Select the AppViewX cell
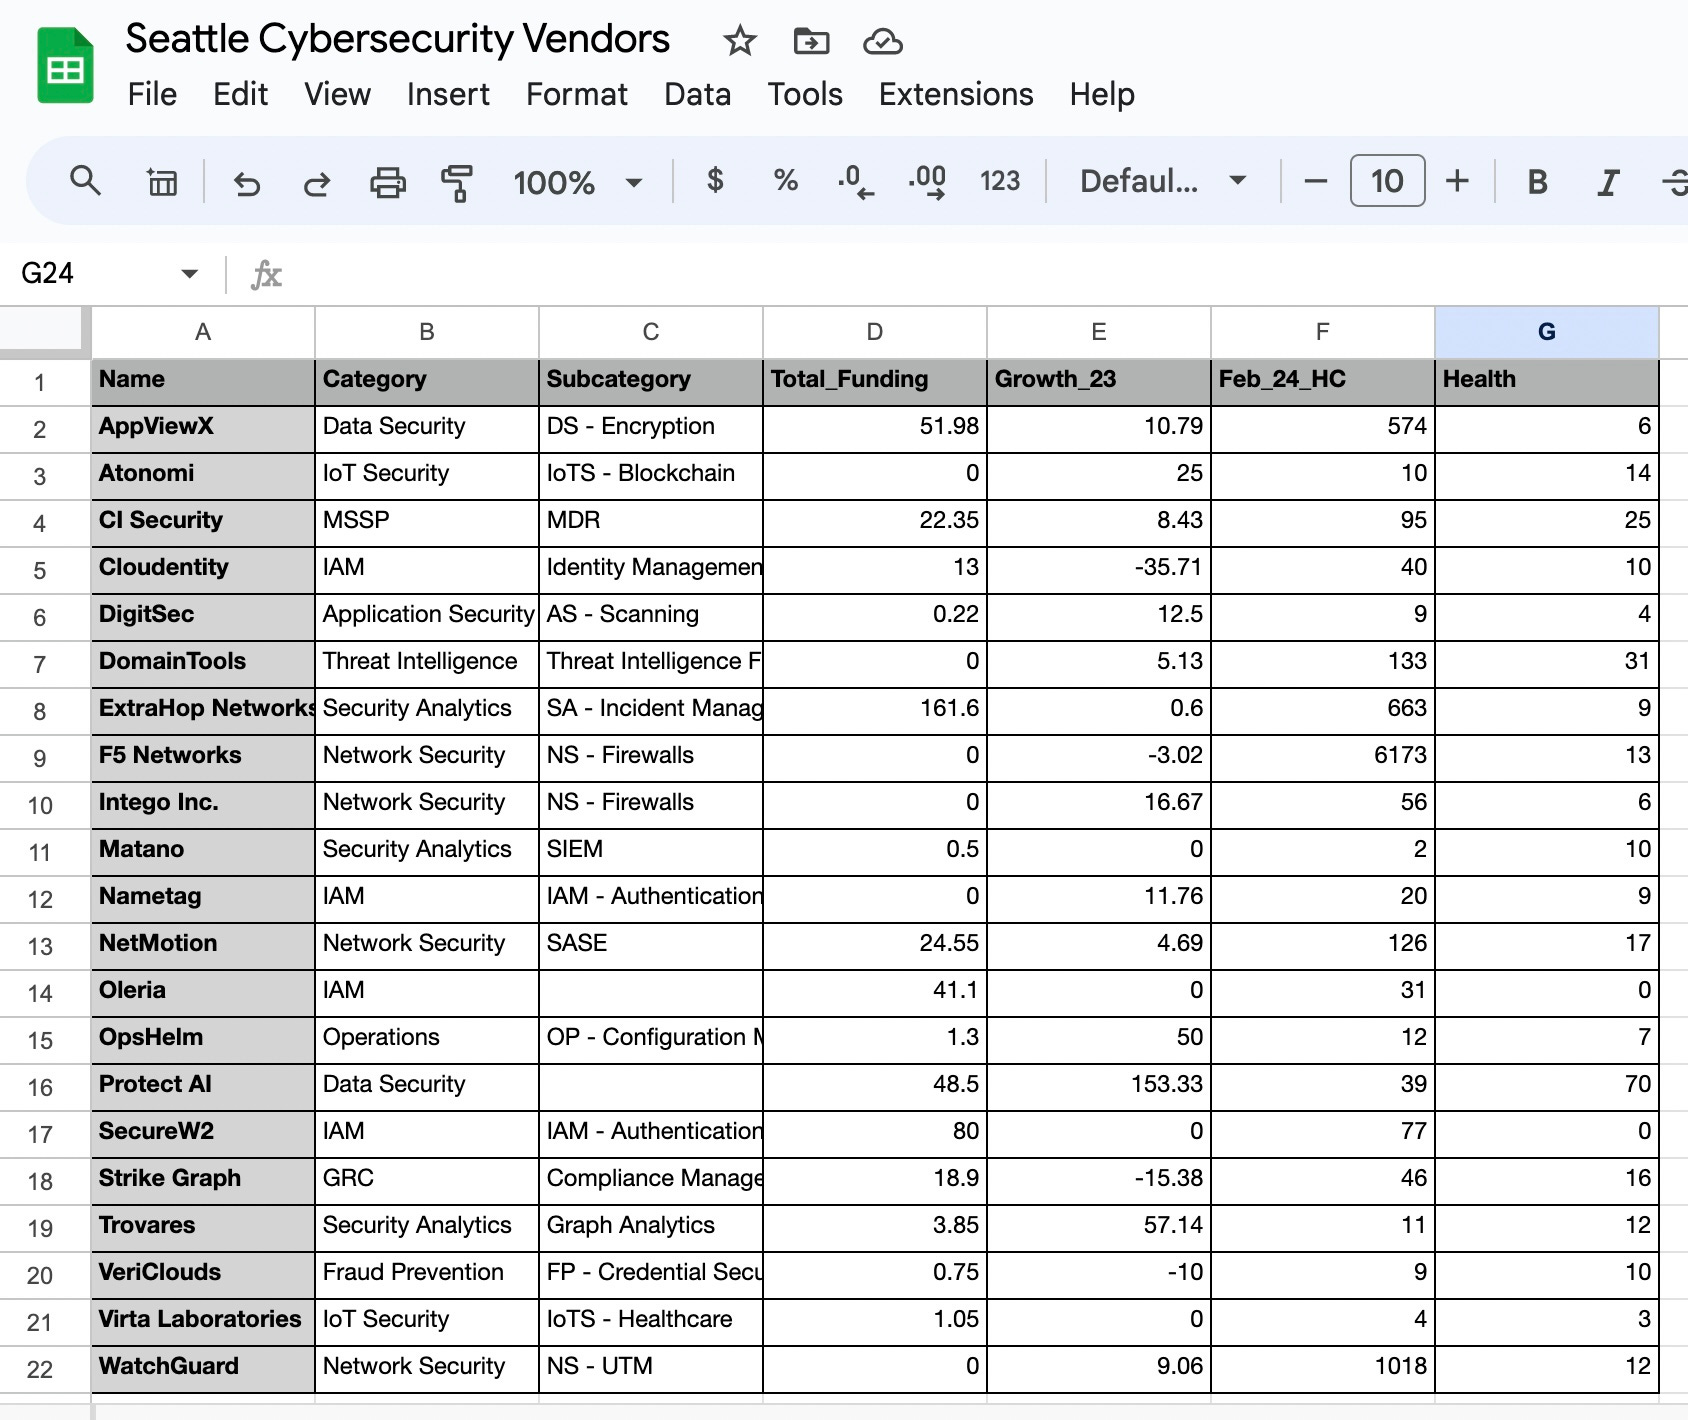This screenshot has height=1420, width=1688. [203, 428]
